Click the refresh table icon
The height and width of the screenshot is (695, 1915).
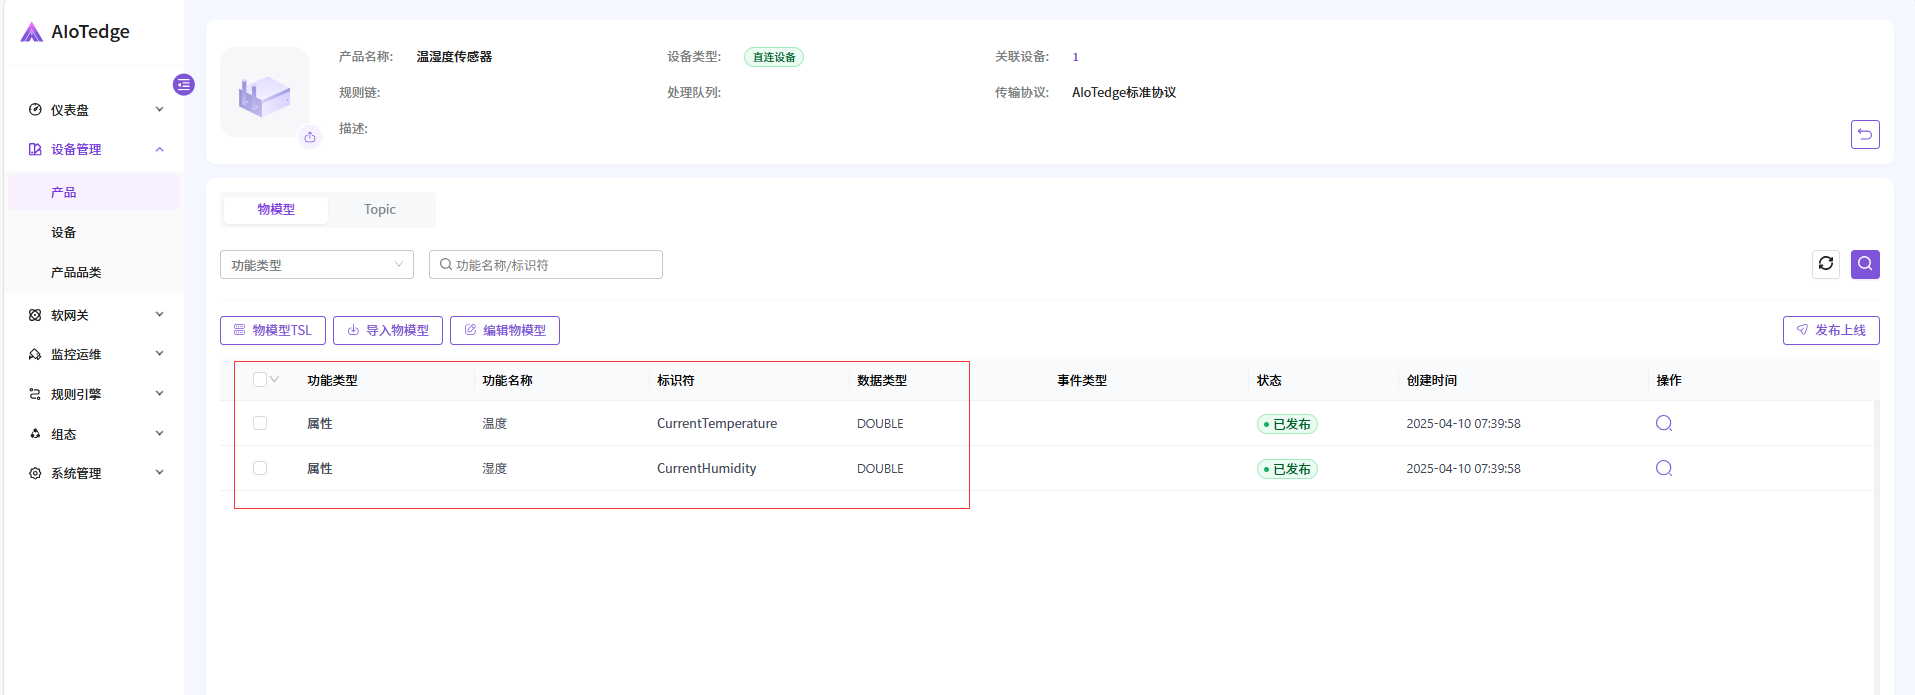pos(1825,264)
